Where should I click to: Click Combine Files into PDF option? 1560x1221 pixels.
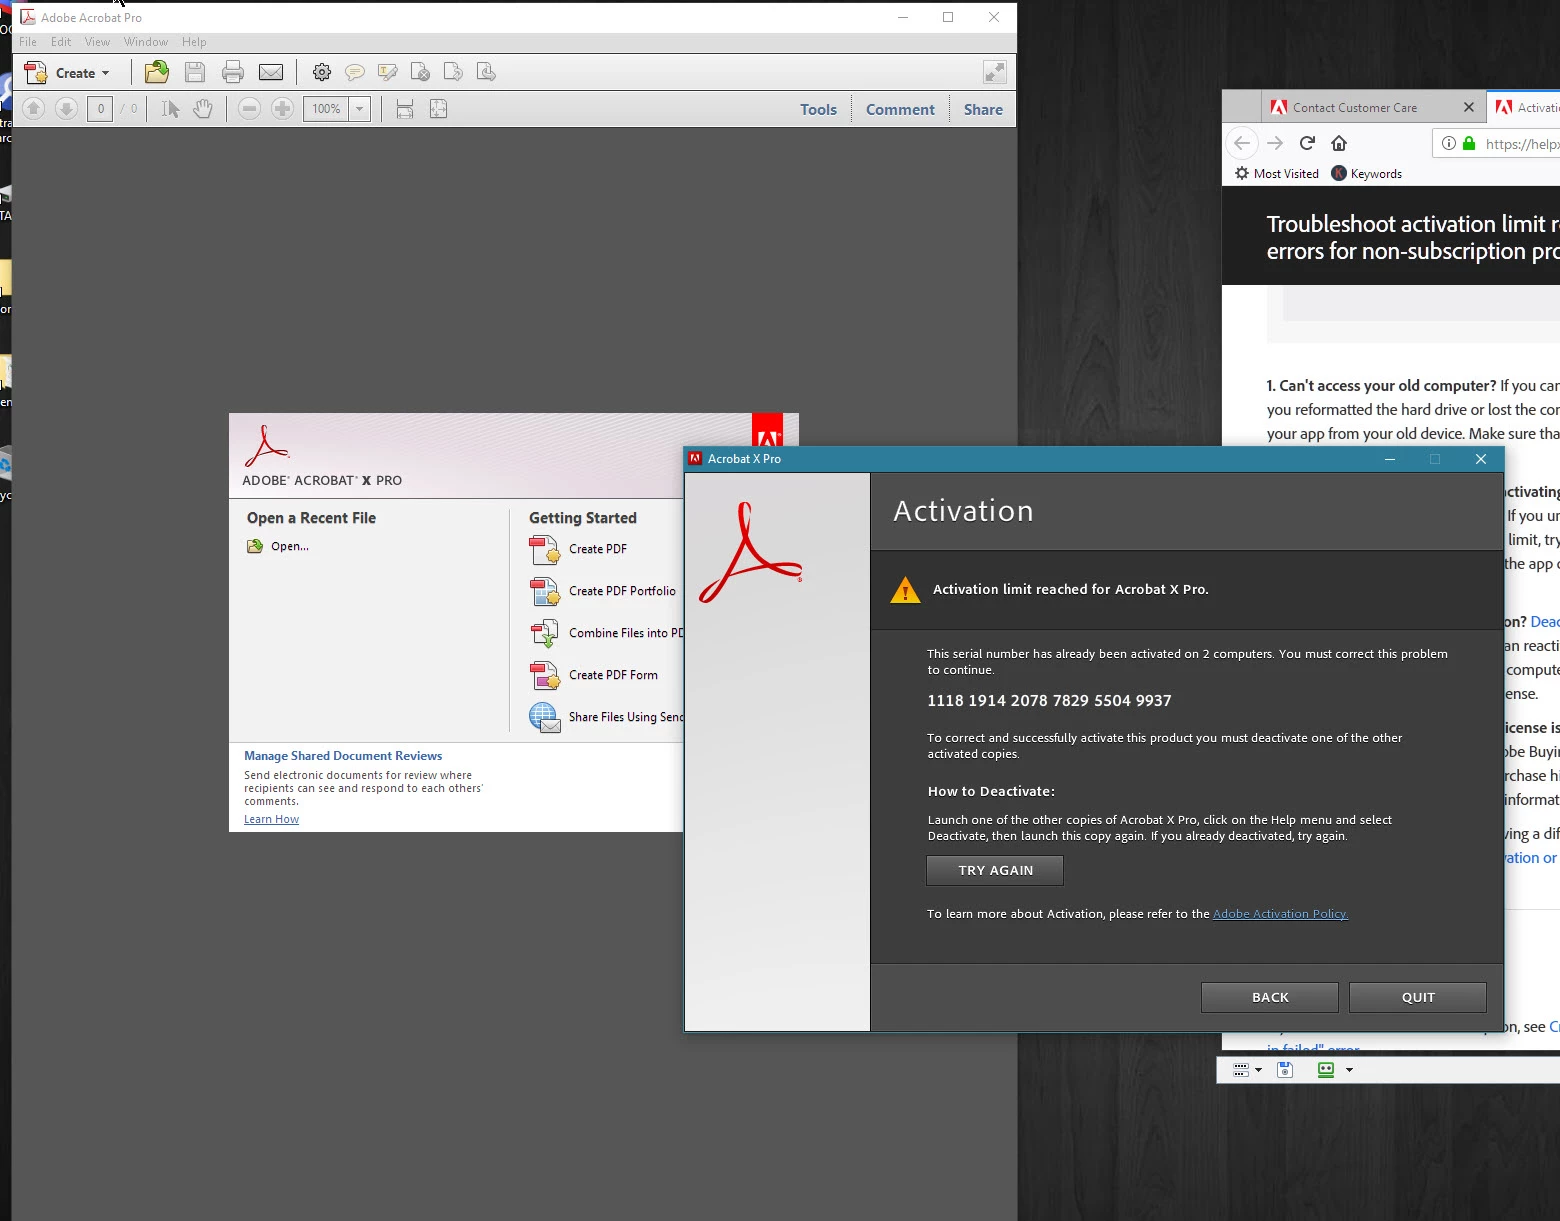click(x=607, y=633)
